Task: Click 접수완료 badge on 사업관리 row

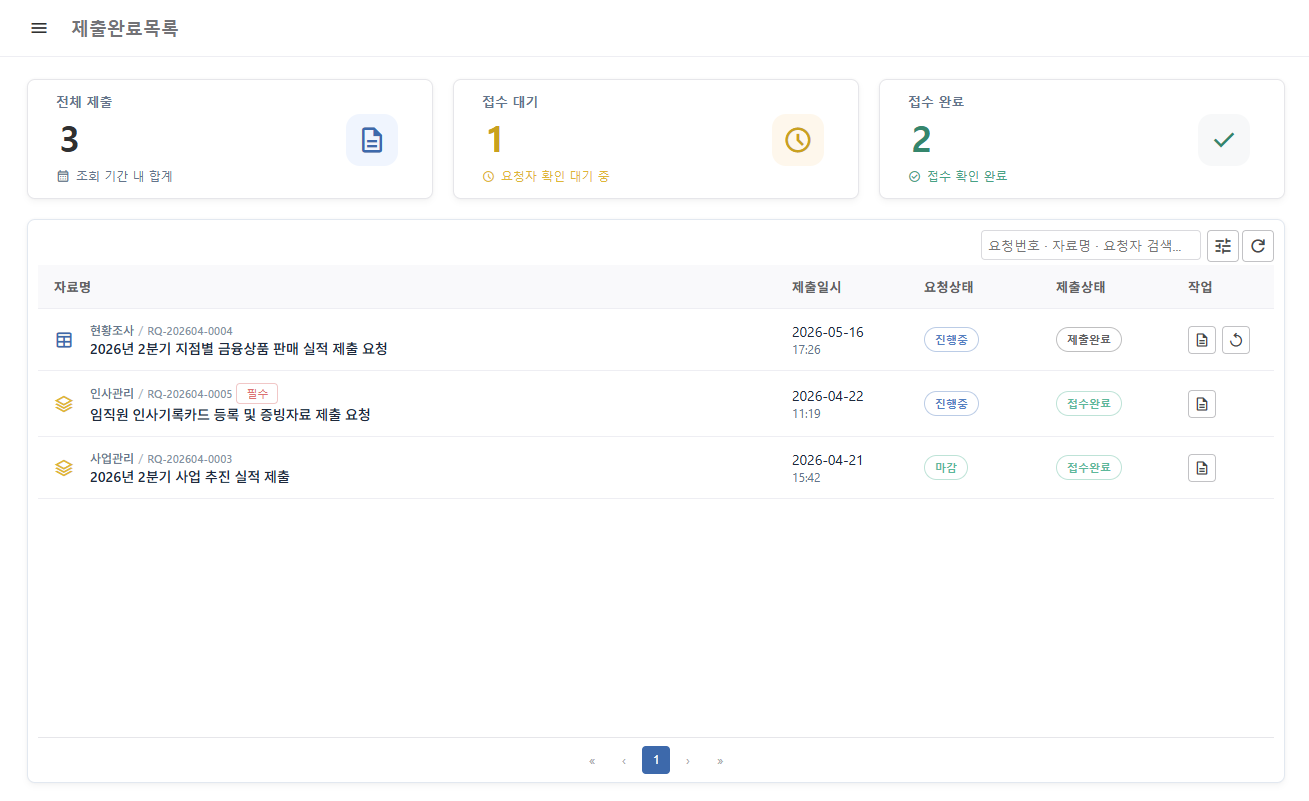Action: 1089,467
